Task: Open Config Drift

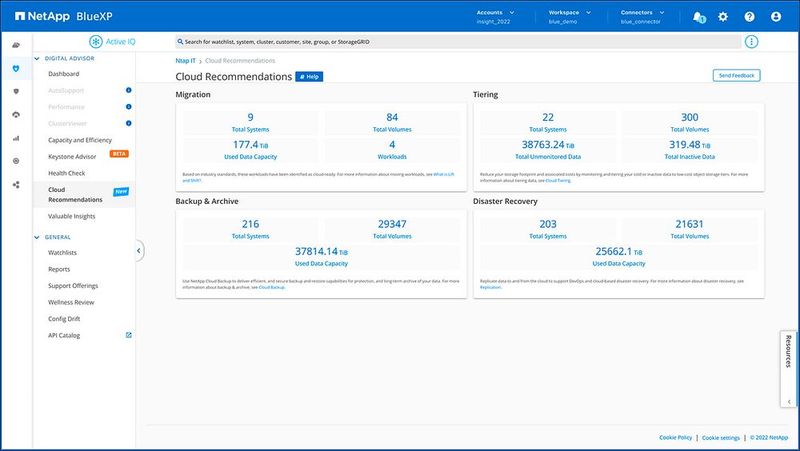Action: pyautogui.click(x=64, y=319)
